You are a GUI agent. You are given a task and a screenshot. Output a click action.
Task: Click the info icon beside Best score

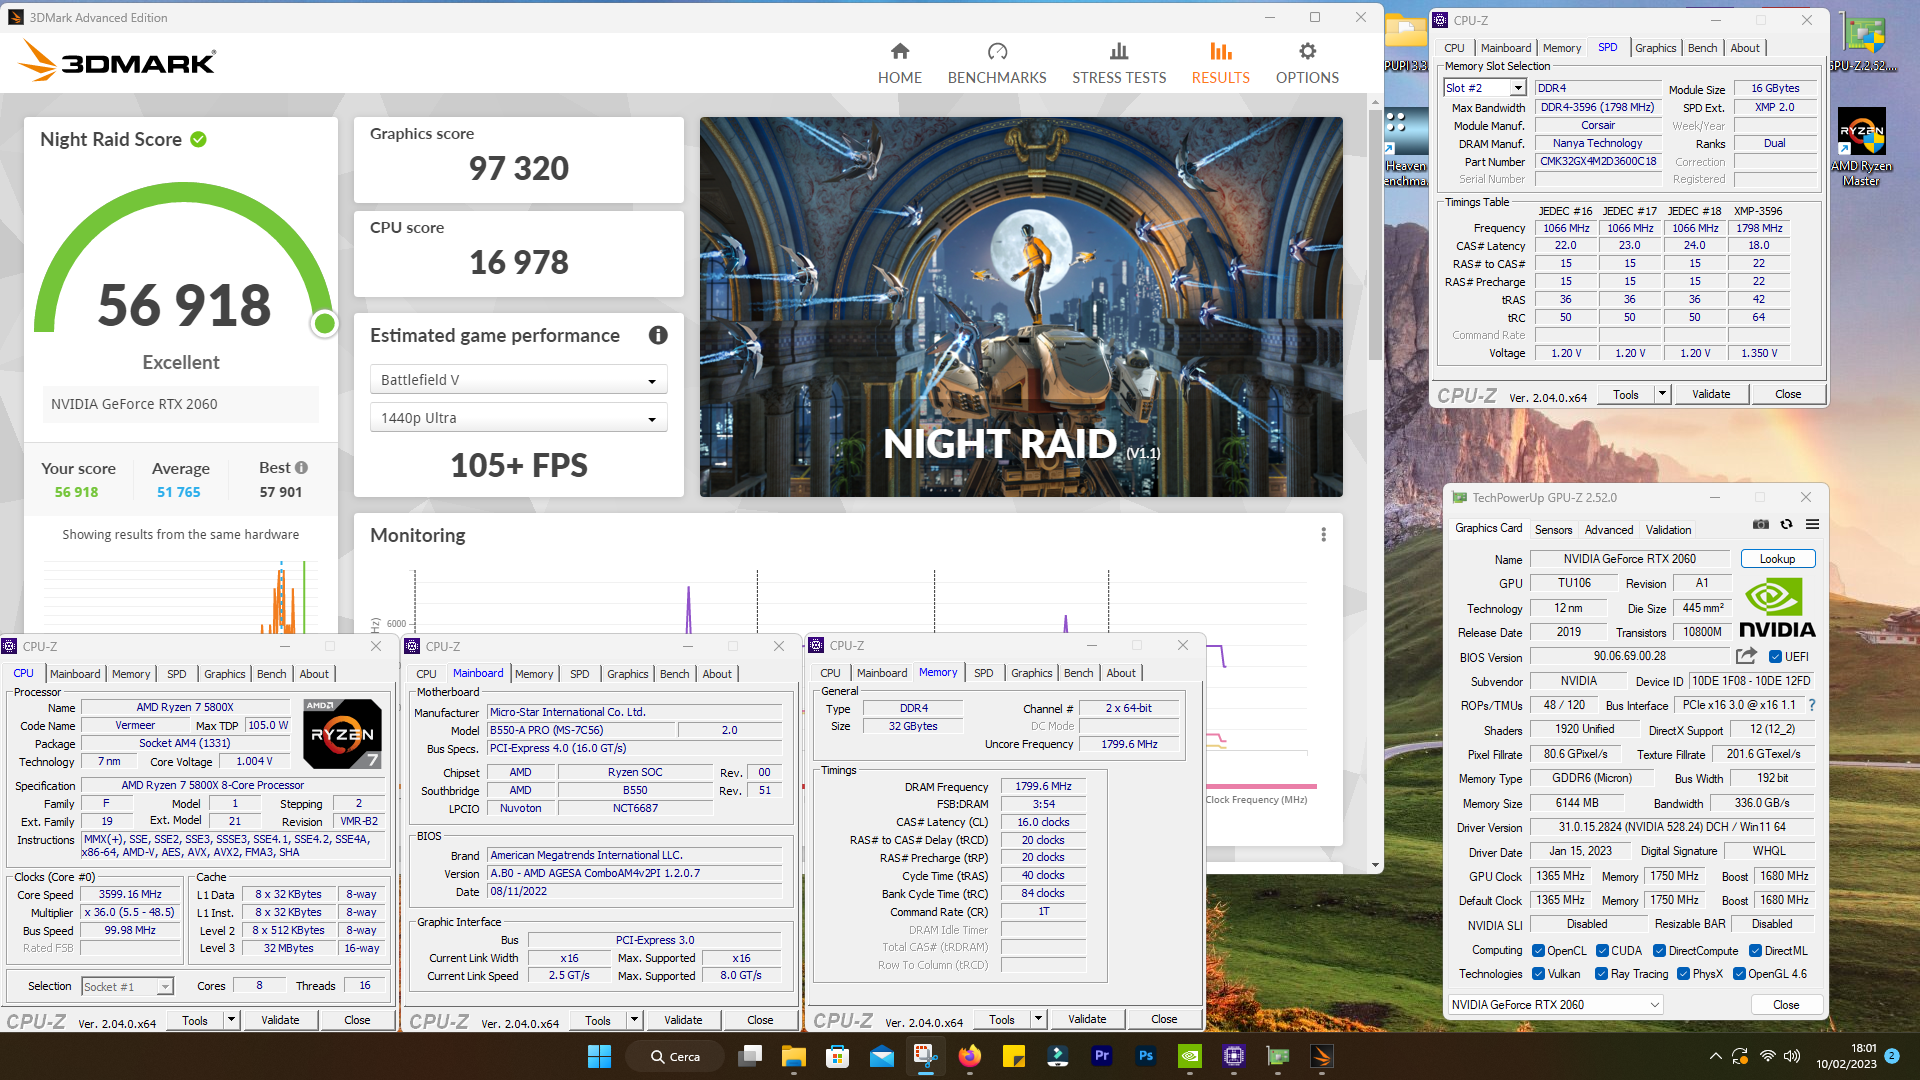click(x=302, y=467)
